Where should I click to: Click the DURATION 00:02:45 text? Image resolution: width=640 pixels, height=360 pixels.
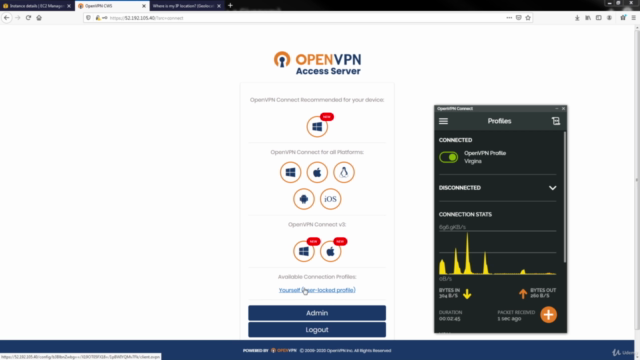[x=450, y=316]
